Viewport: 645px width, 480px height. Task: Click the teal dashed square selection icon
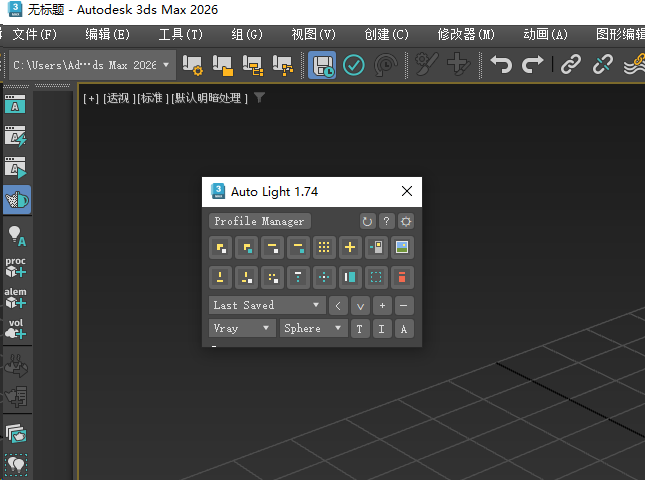point(376,277)
